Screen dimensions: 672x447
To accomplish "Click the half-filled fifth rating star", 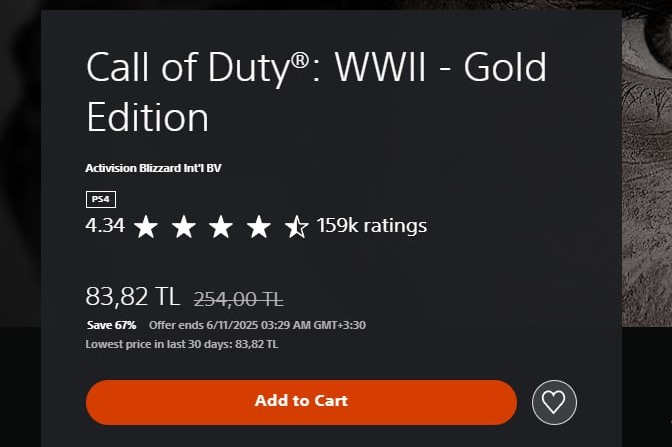I will pos(297,226).
